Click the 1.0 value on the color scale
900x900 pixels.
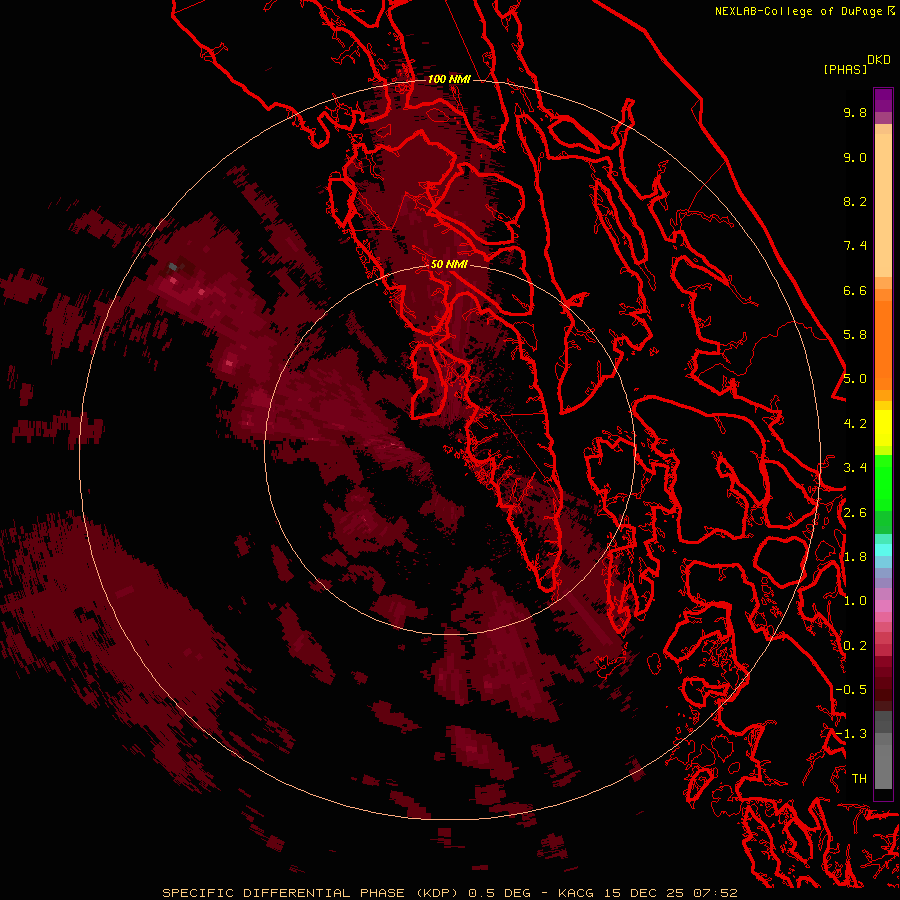point(855,601)
